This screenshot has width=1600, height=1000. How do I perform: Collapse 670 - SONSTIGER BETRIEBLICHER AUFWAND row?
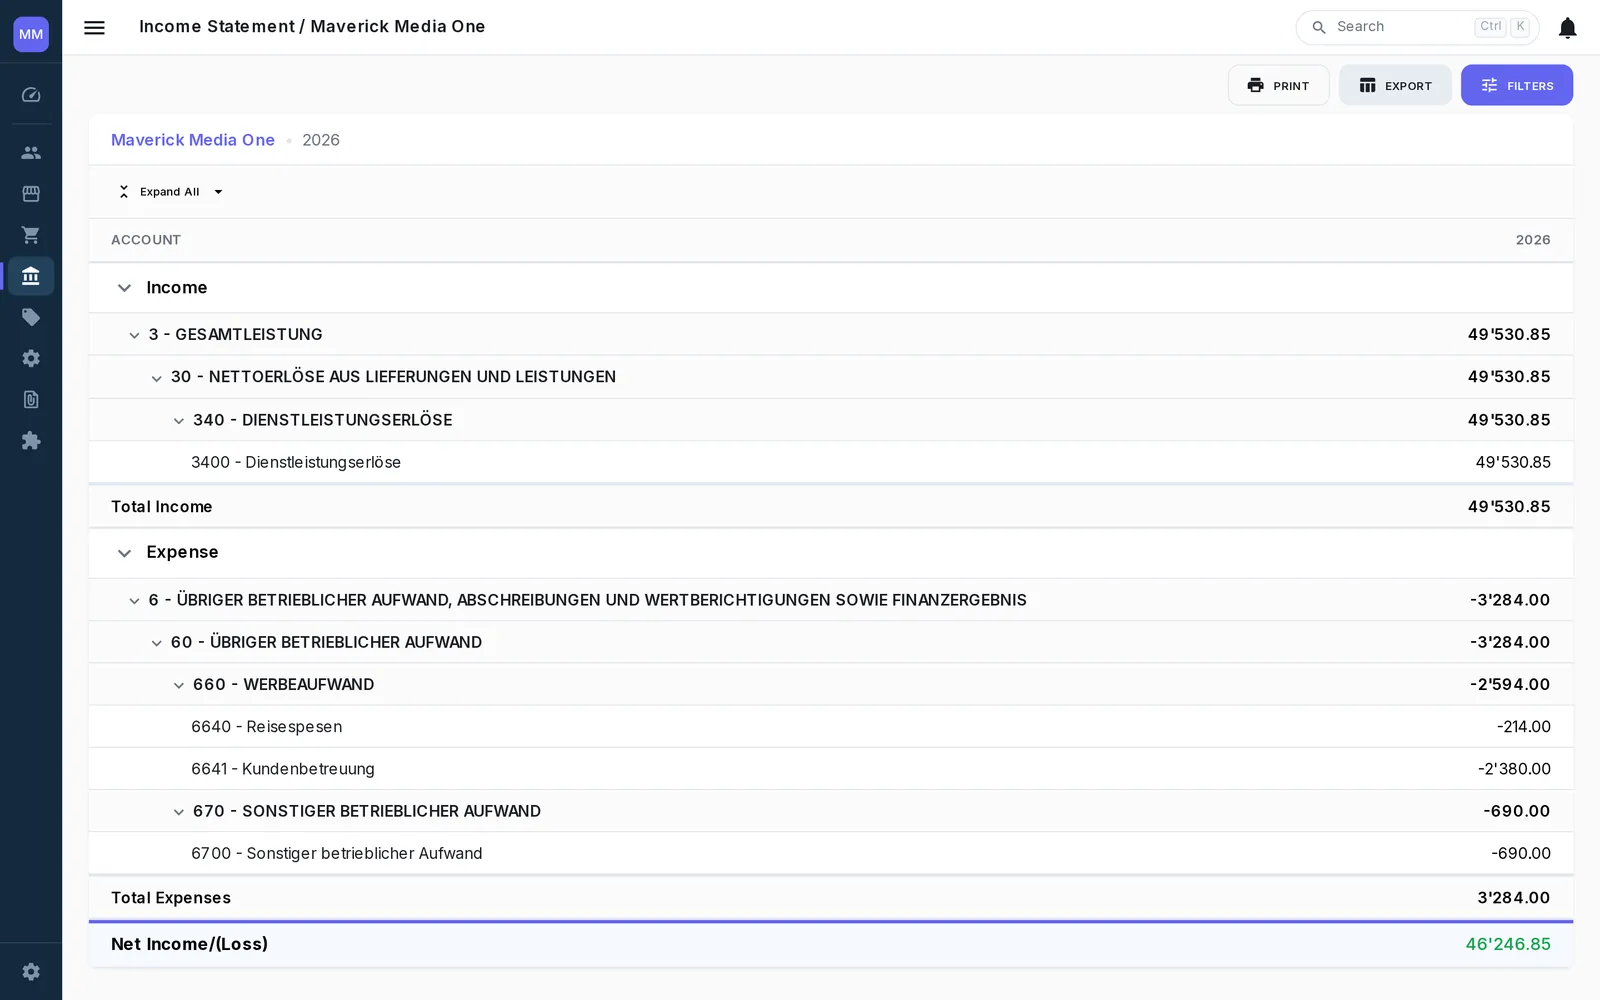pos(178,812)
